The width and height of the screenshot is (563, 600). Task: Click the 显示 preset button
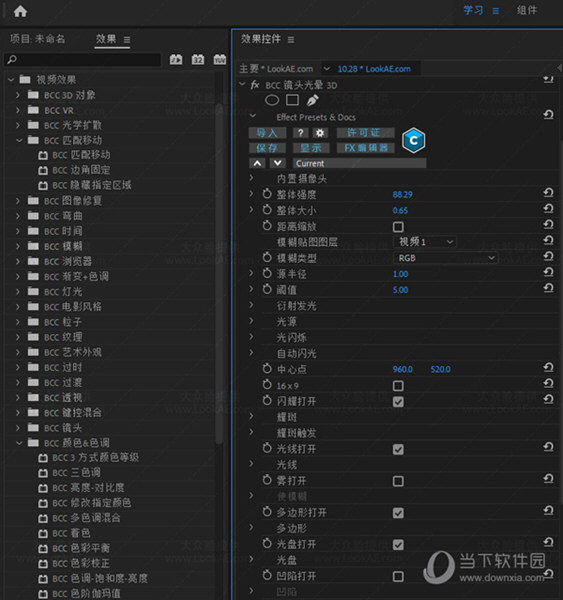311,148
